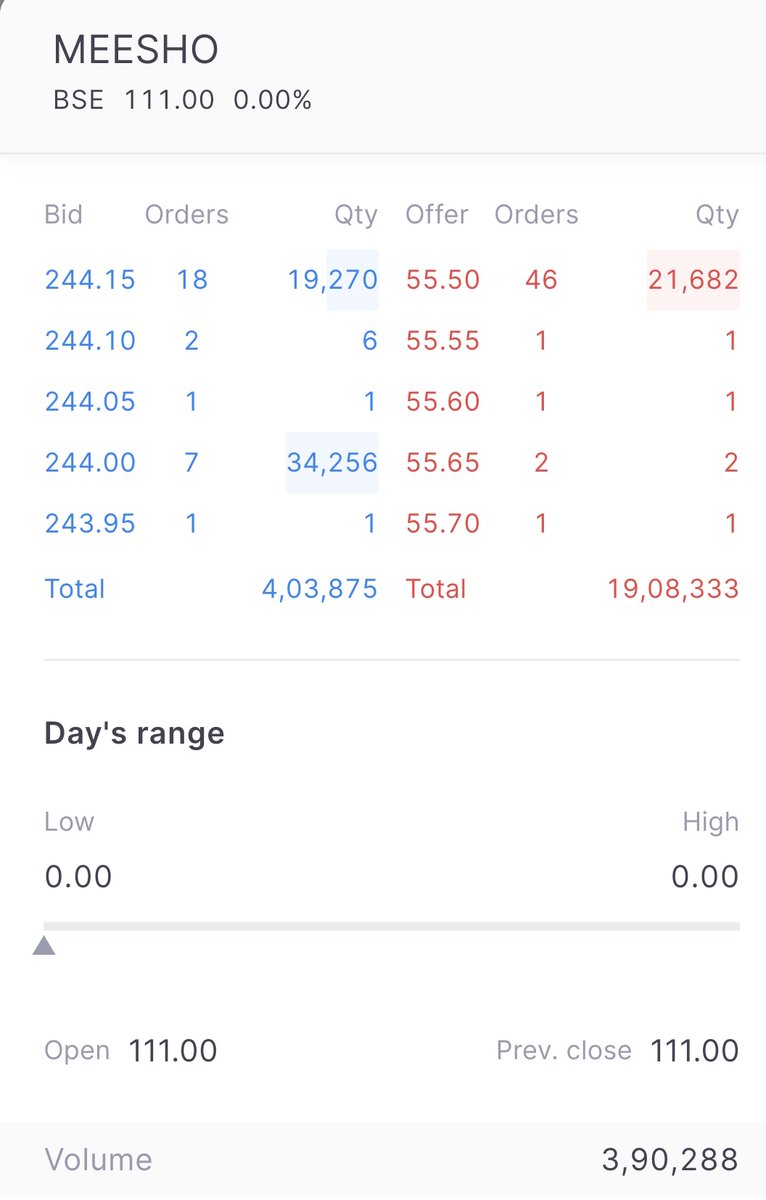Tap the Open value 111.00
Image resolution: width=766 pixels, height=1200 pixels.
(x=173, y=1051)
